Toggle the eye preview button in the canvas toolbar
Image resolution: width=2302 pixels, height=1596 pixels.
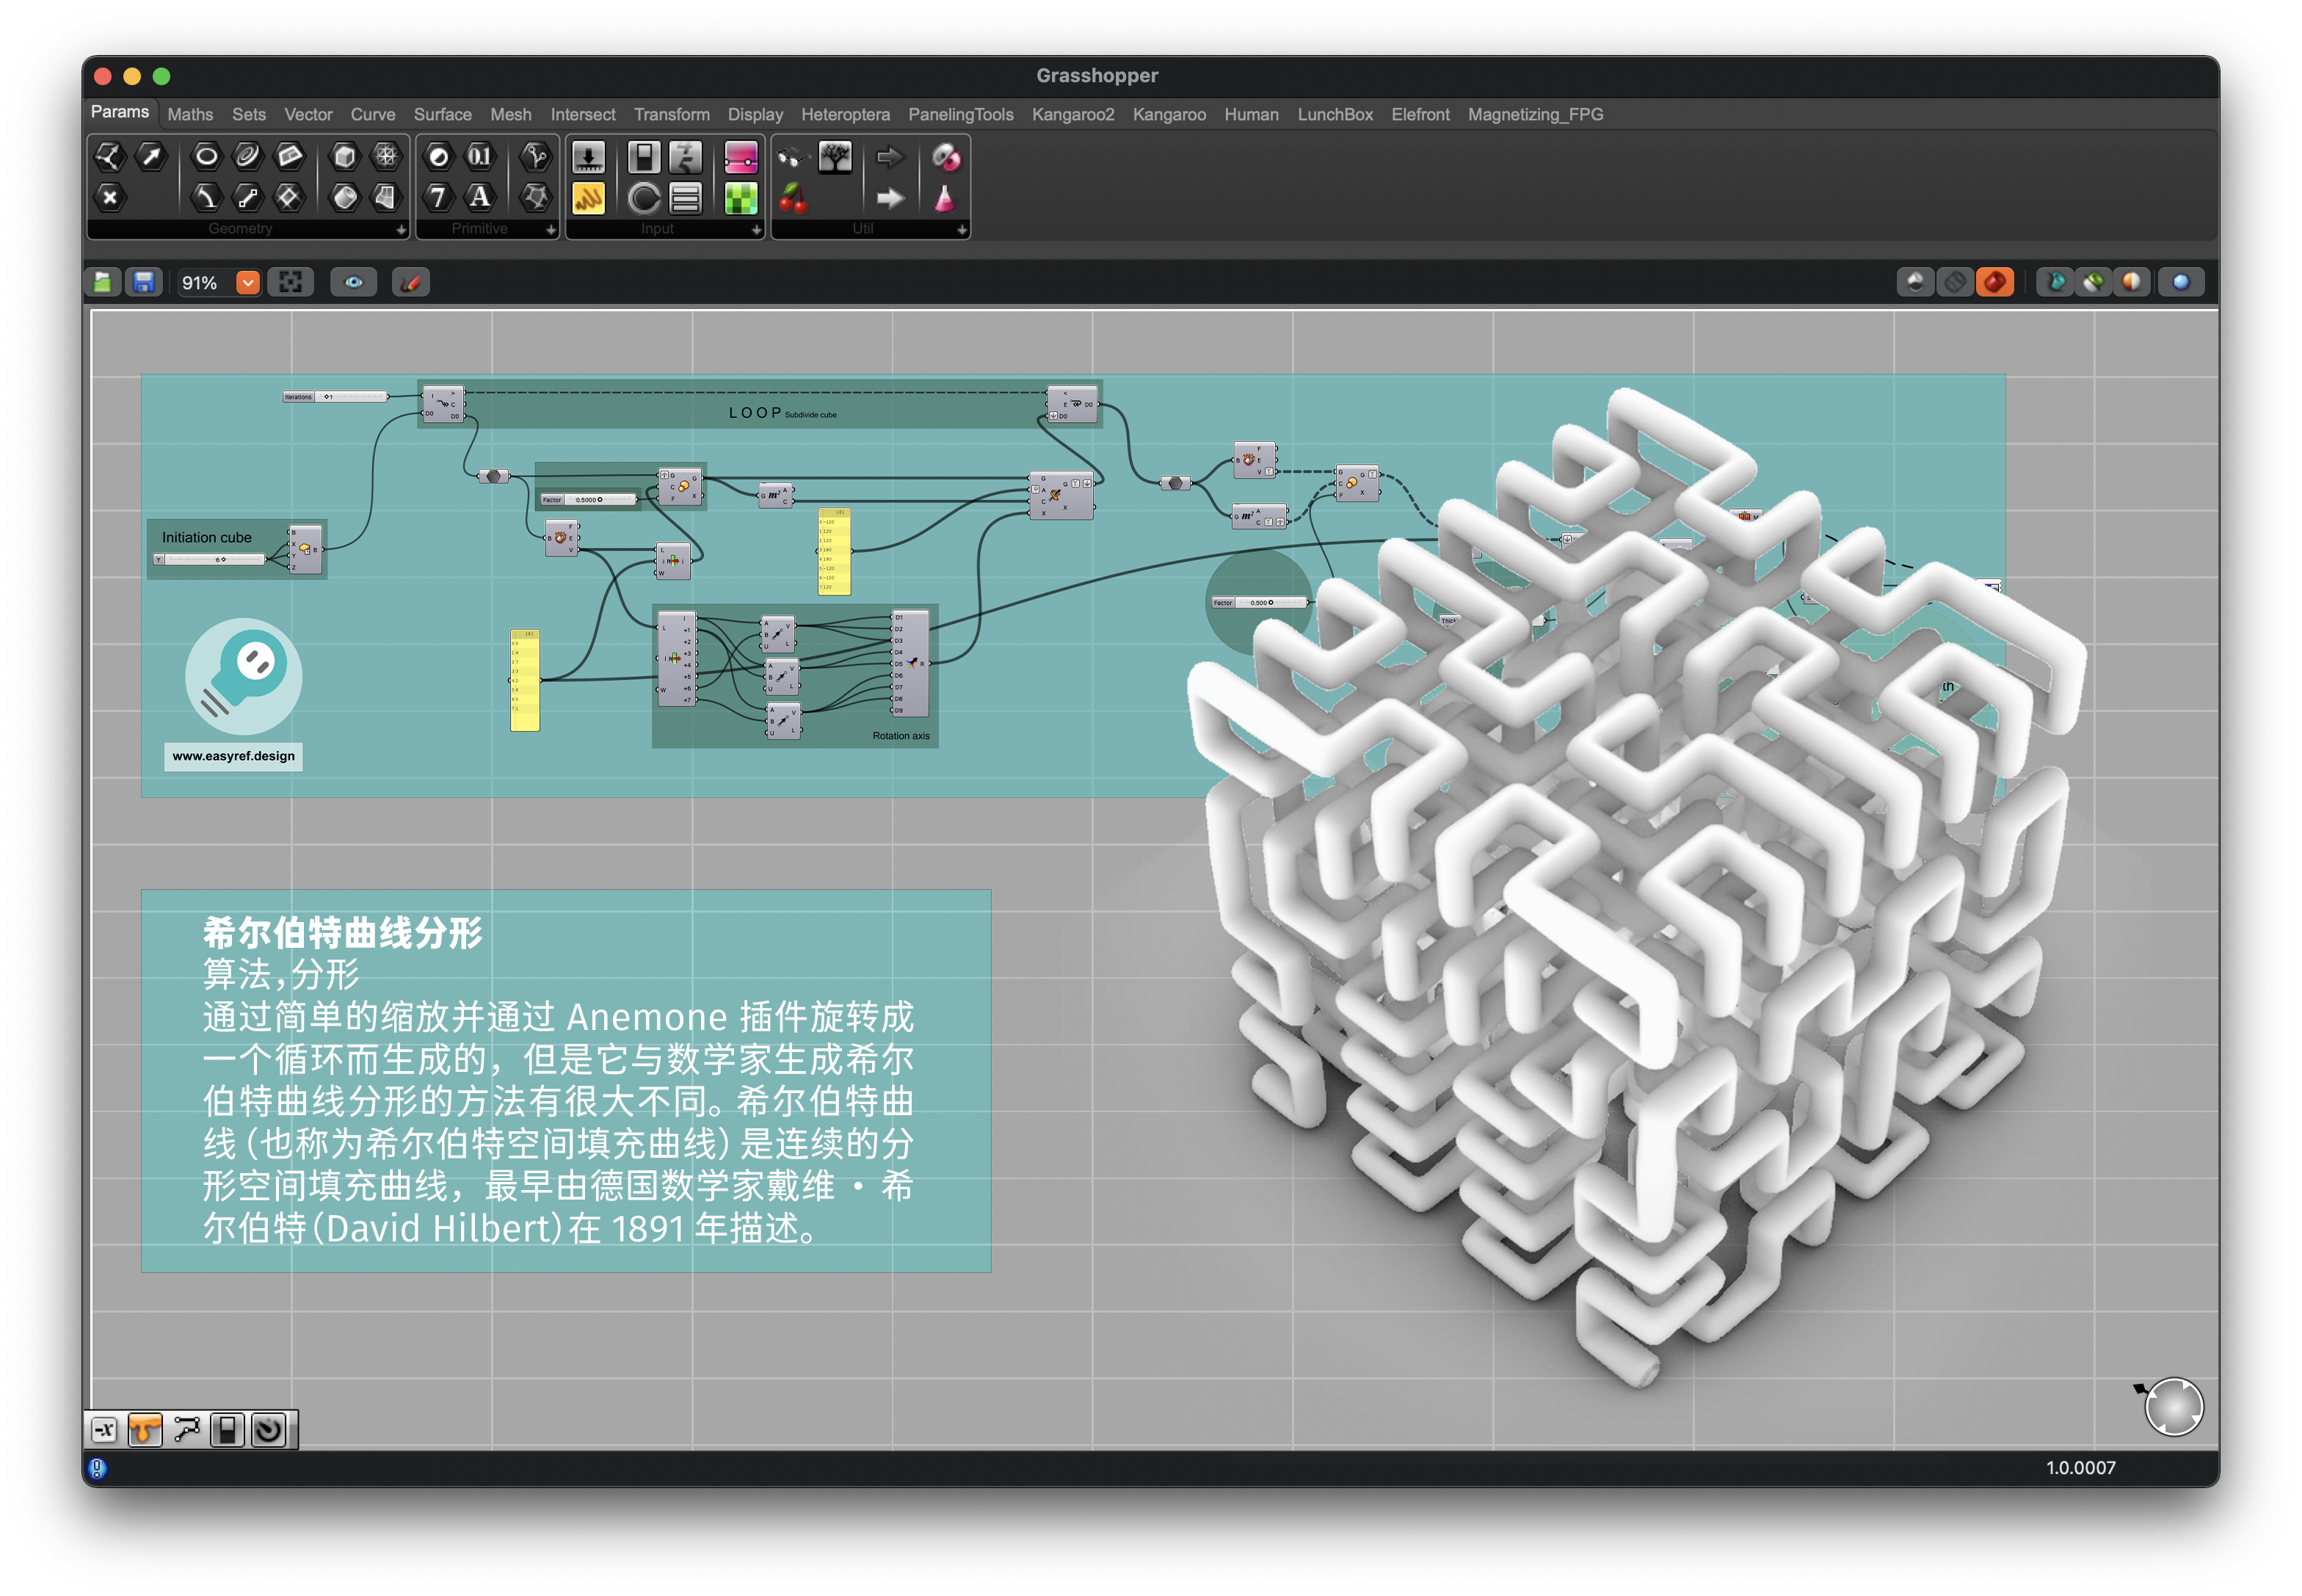pos(354,283)
